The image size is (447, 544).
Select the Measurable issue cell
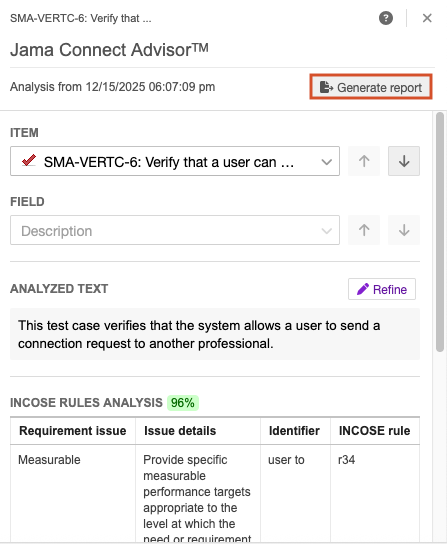(73, 494)
